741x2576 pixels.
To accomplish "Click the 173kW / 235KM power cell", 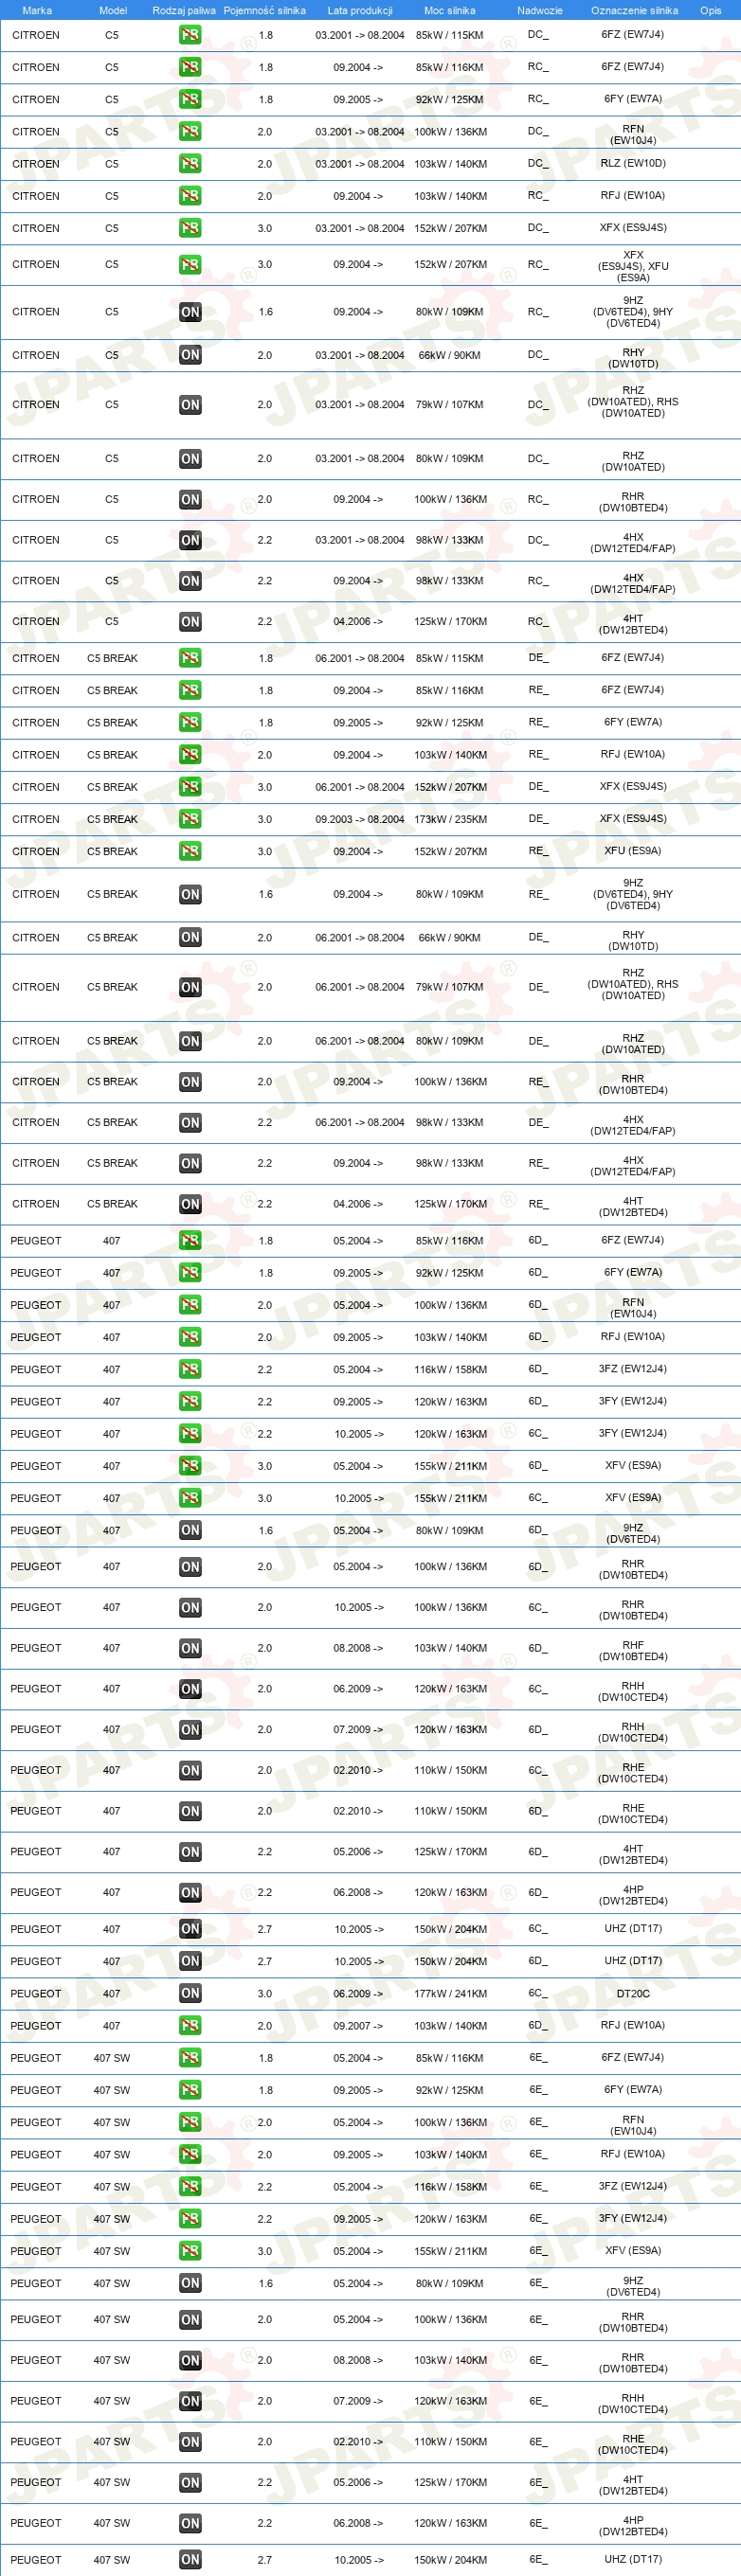I will pos(451,819).
